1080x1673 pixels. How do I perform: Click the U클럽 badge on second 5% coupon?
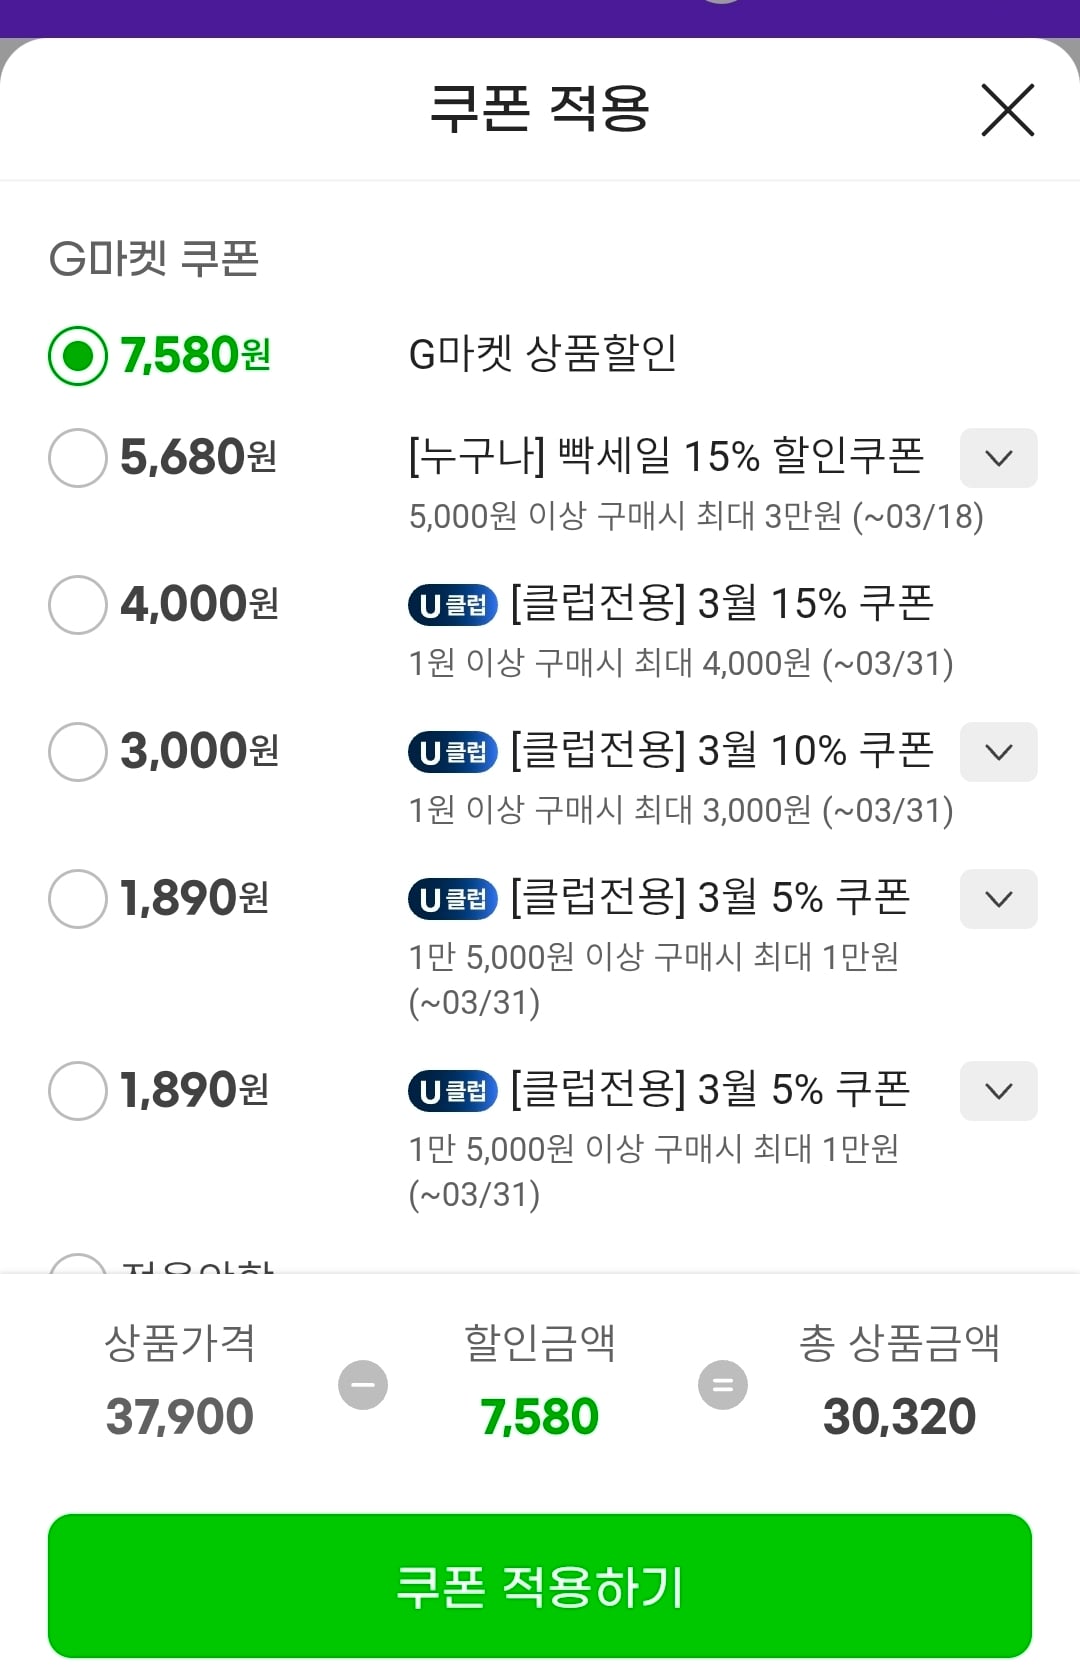[x=453, y=1091]
